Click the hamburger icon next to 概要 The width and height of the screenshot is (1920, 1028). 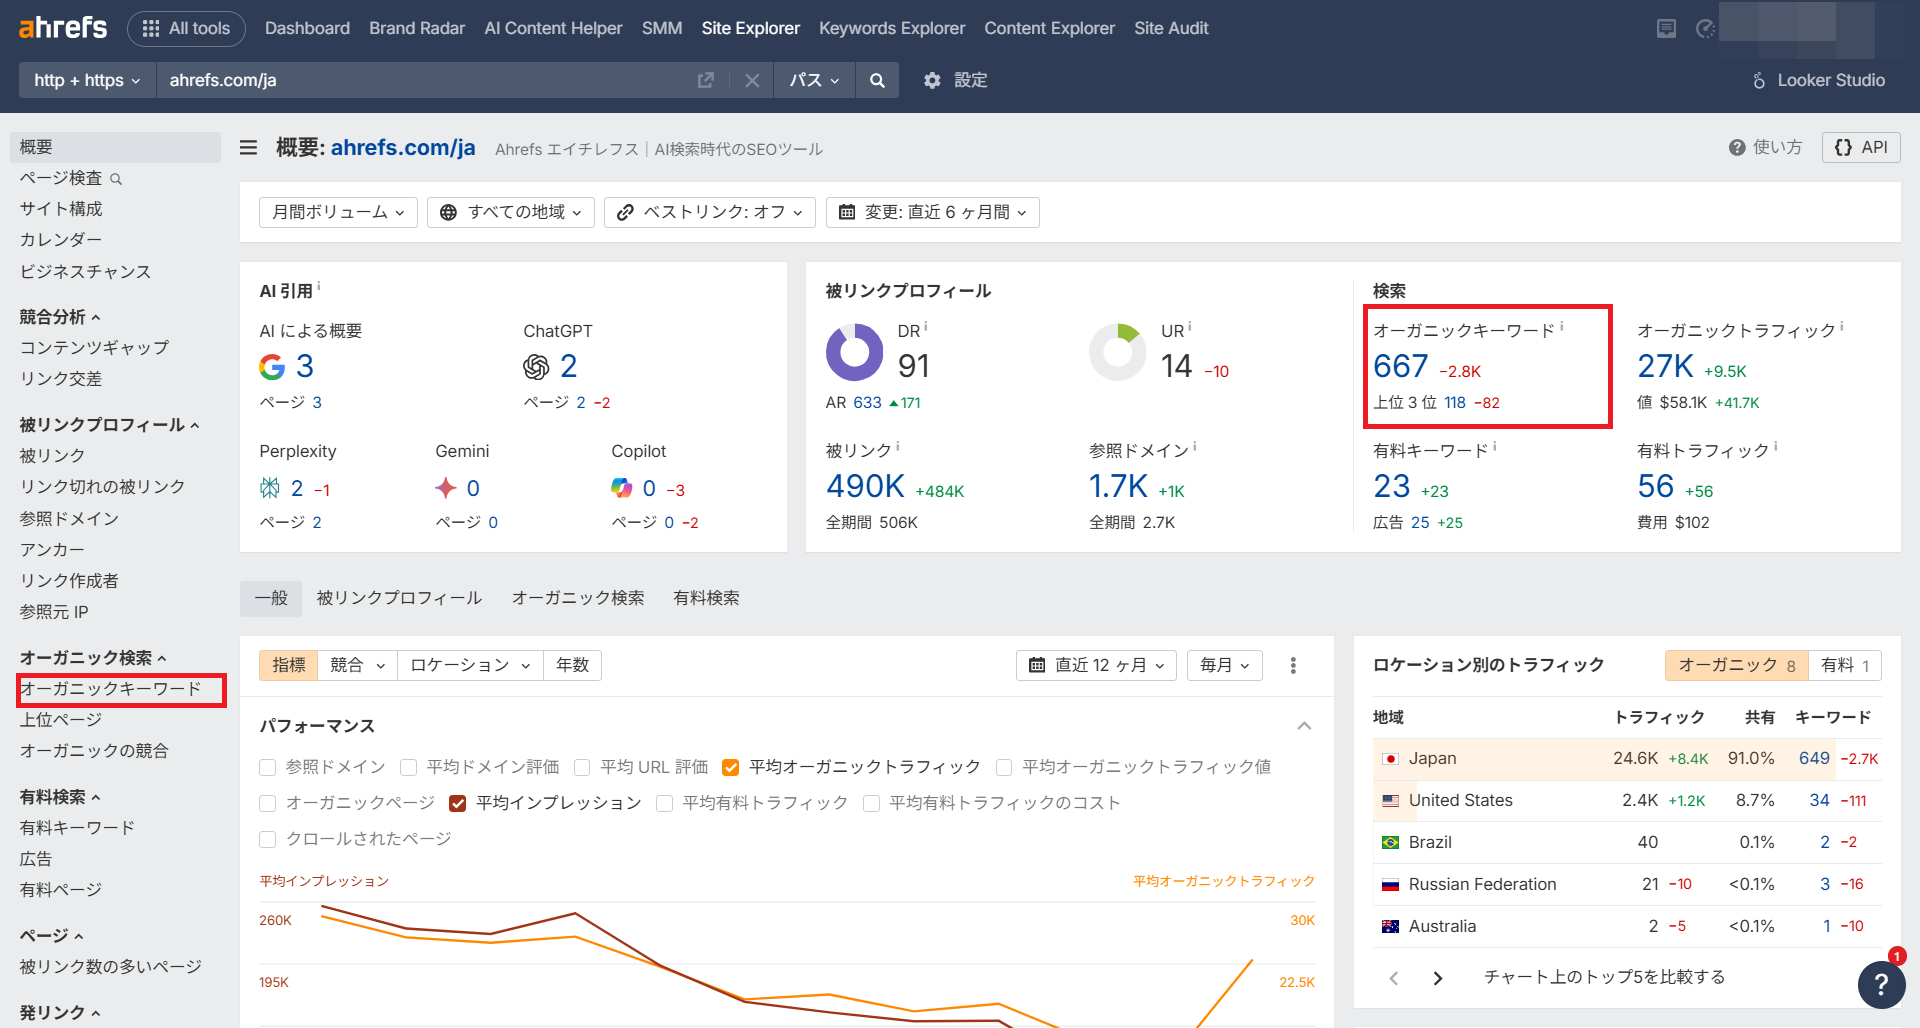pos(247,147)
